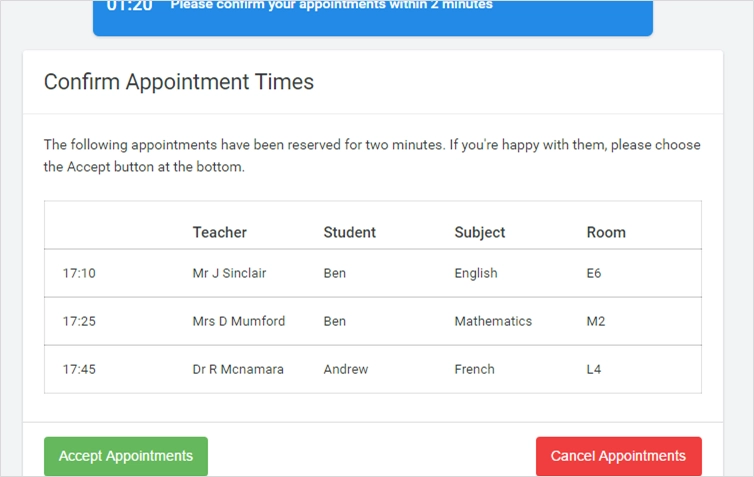Screen dimensions: 754x477
Task: Click the Confirm Appointment Times heading
Action: pos(179,82)
